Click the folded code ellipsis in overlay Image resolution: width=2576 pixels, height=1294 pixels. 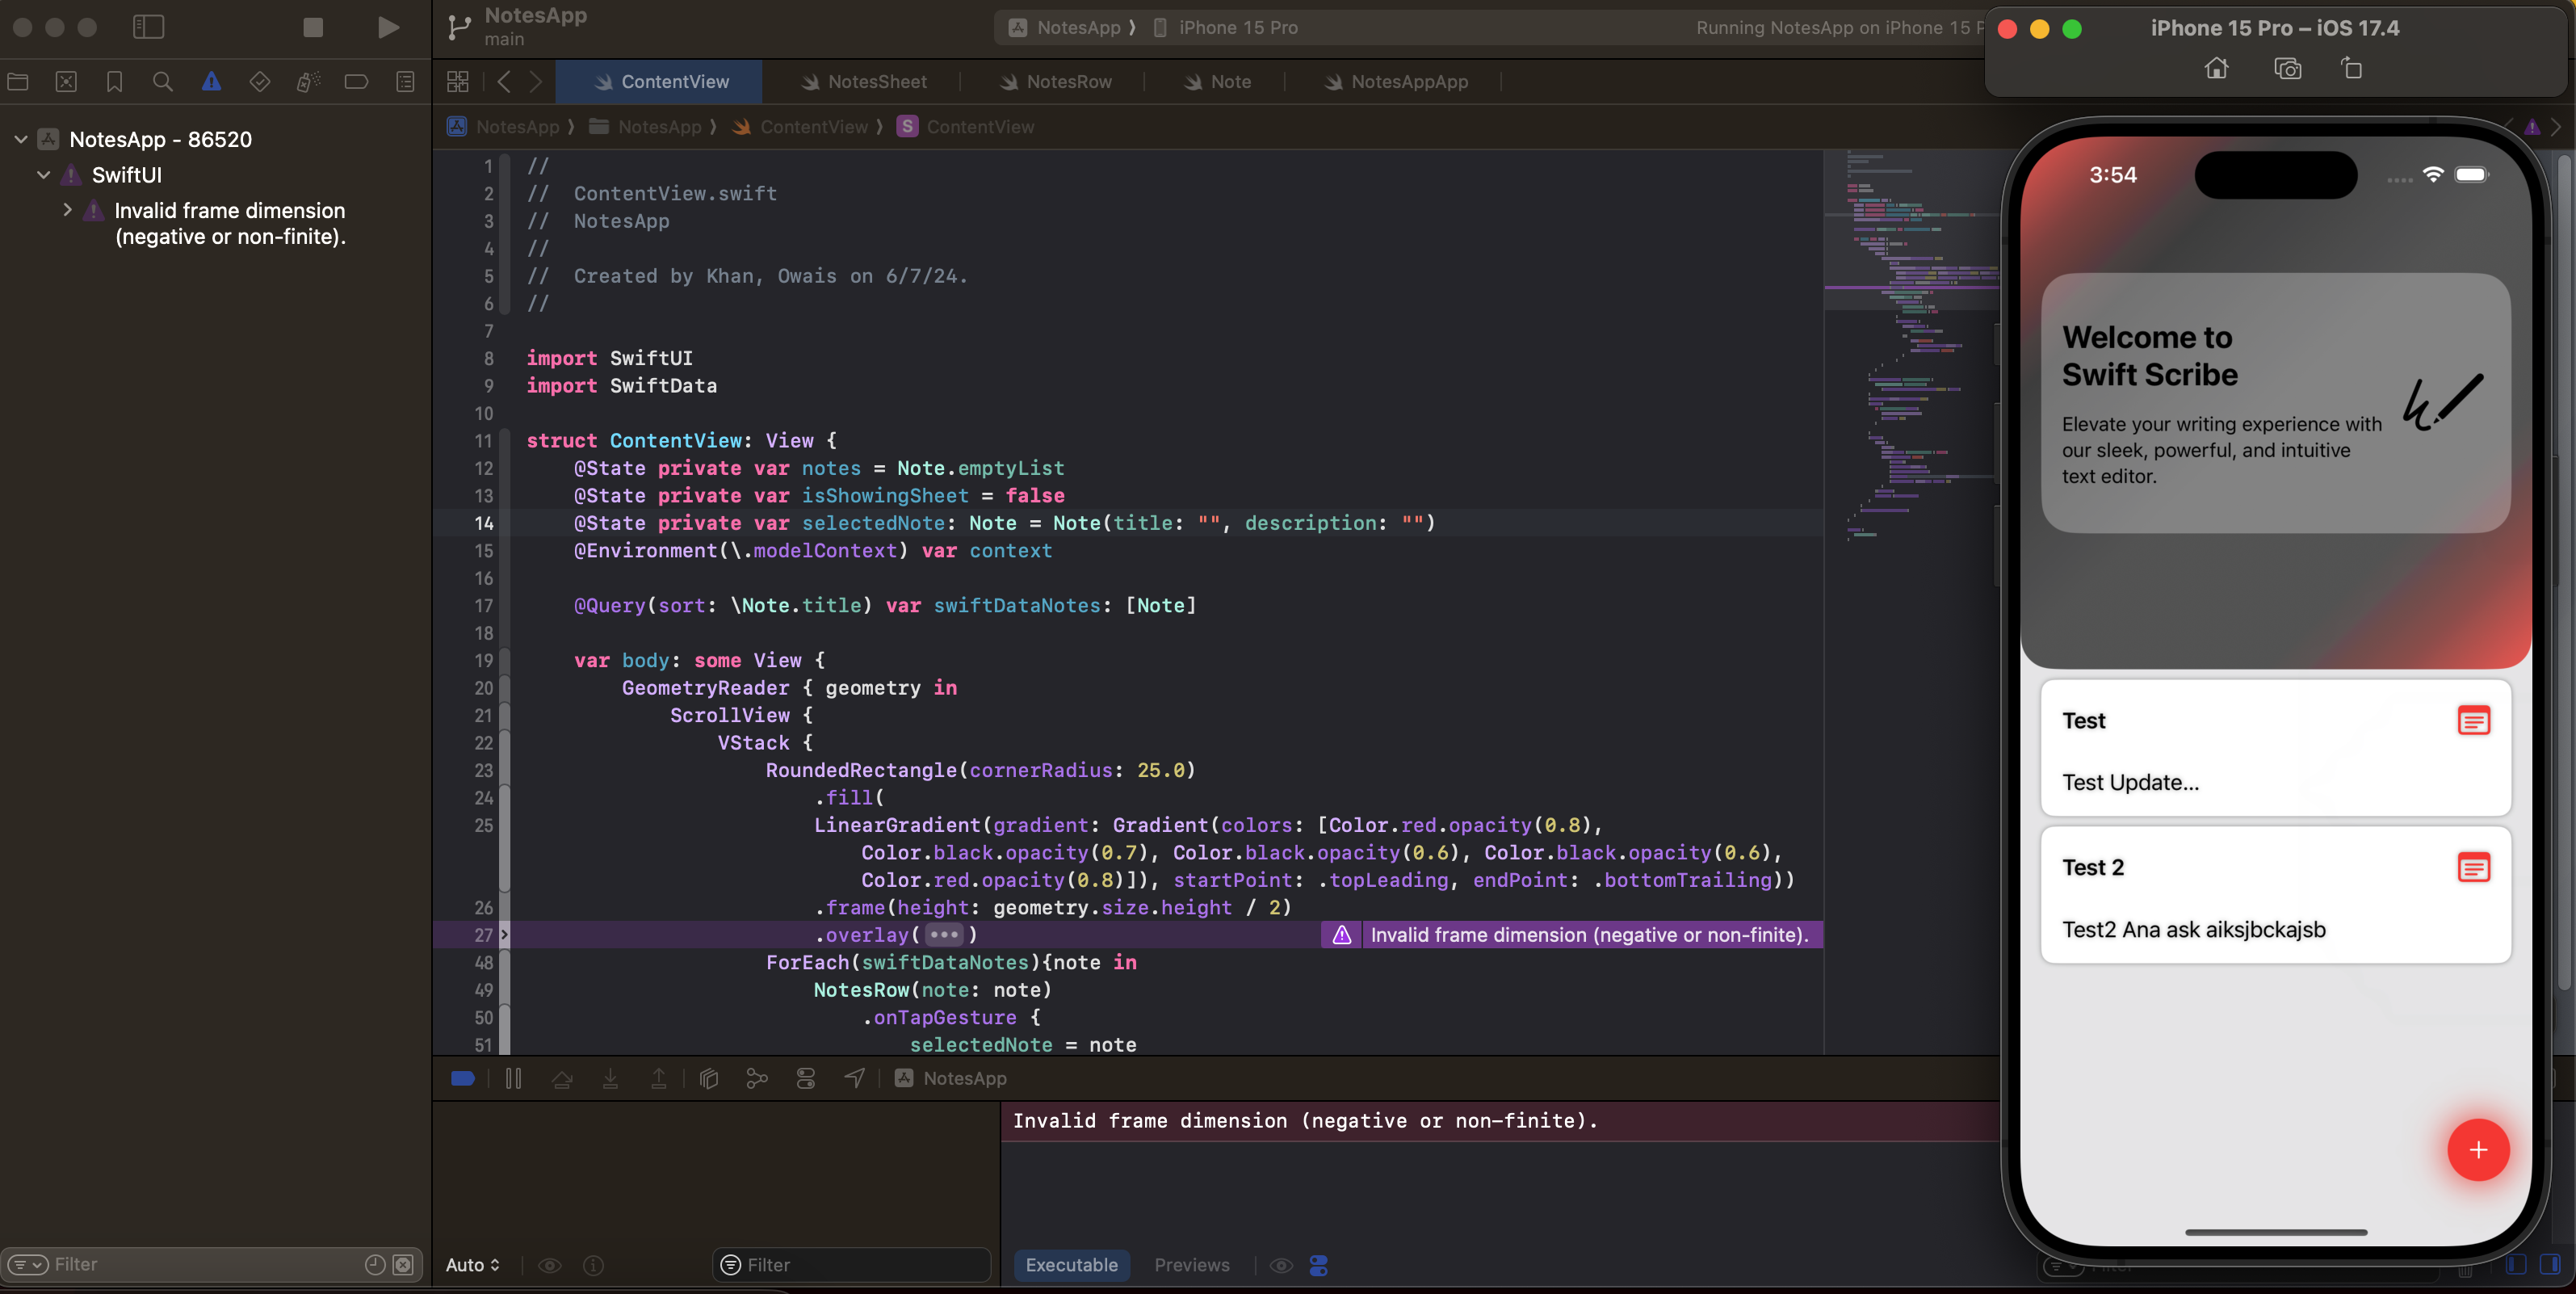(x=943, y=935)
